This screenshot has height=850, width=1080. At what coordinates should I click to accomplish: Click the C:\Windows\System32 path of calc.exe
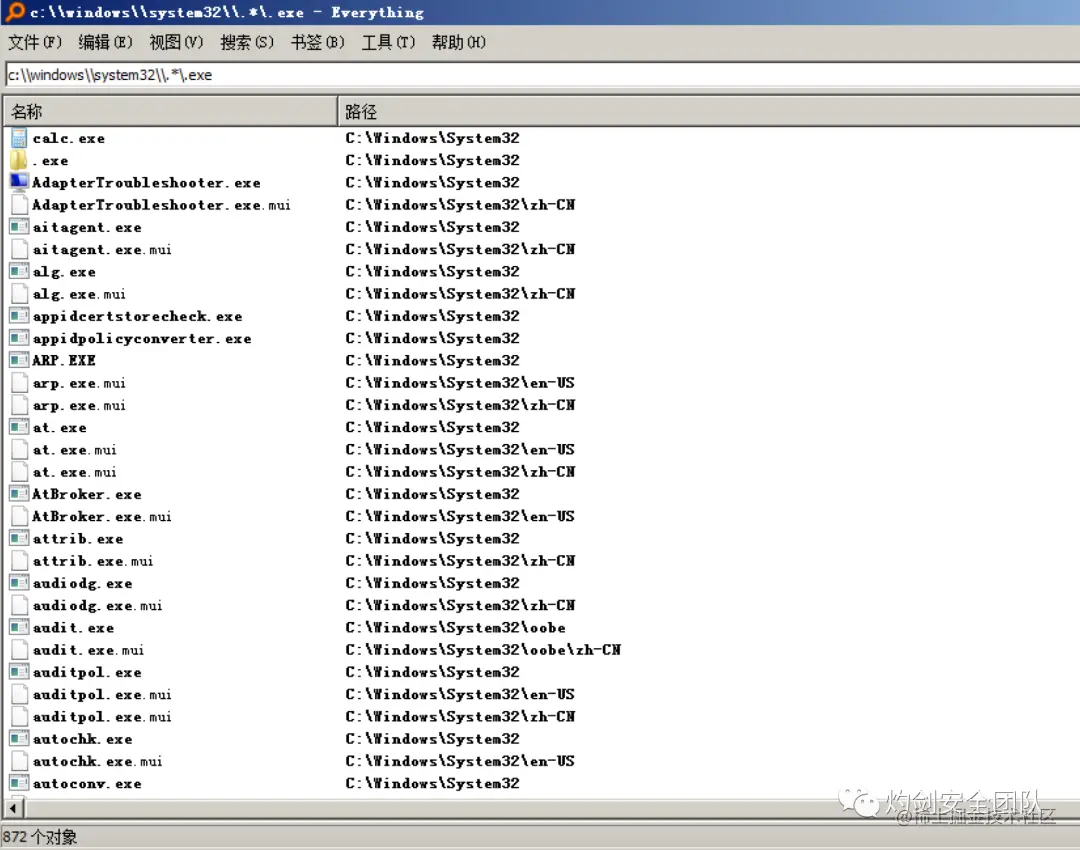coord(433,138)
